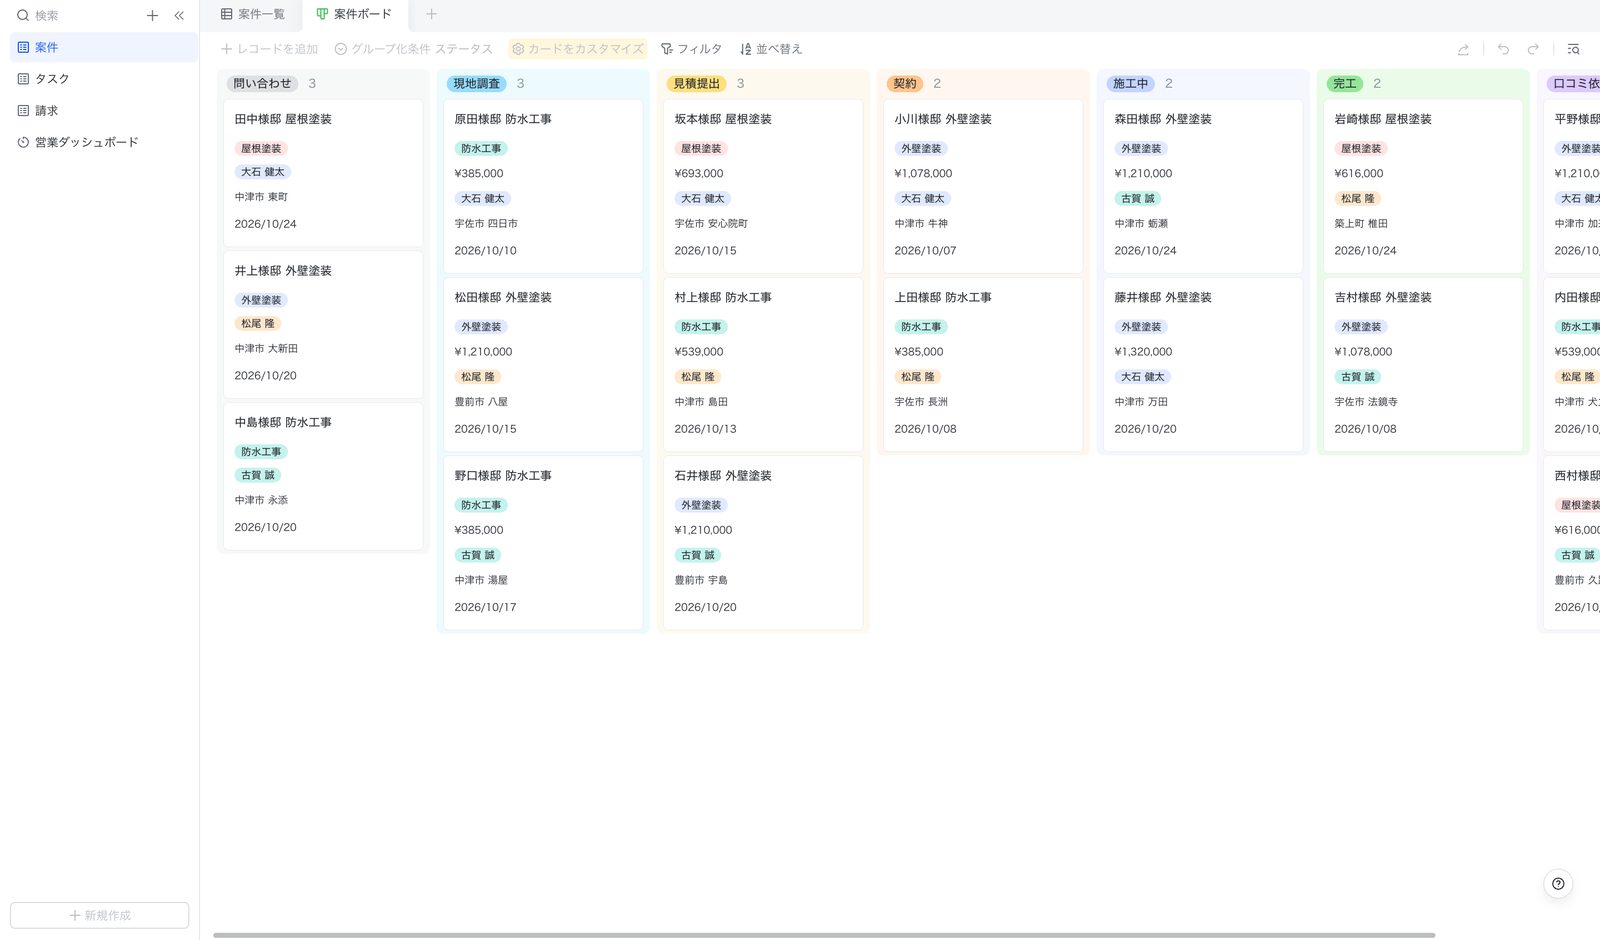Open the 田中様邸 屋根塗装 card
Viewport: 1600px width, 940px height.
pos(323,173)
